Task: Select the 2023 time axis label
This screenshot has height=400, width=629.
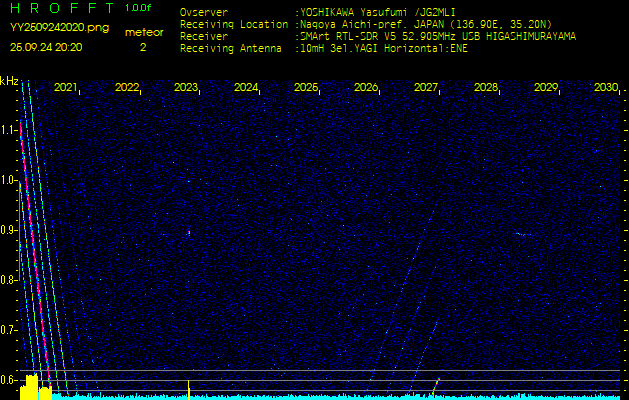Action: click(185, 88)
